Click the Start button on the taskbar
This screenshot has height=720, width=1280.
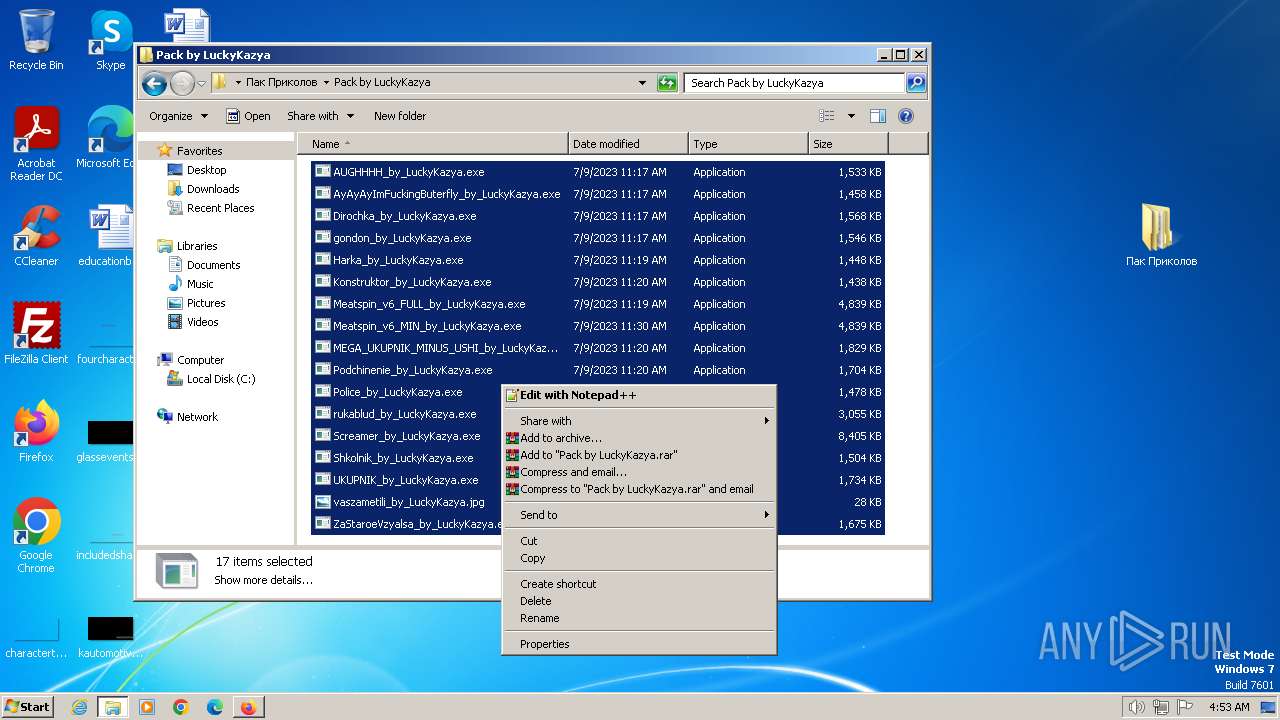[28, 707]
